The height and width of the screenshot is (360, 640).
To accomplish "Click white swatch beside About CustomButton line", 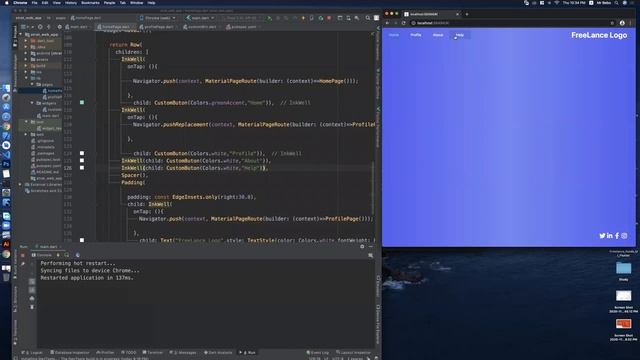I will [x=82, y=160].
